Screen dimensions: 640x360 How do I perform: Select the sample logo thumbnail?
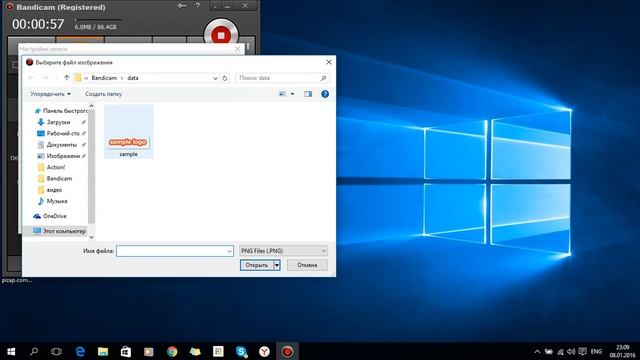[129, 131]
